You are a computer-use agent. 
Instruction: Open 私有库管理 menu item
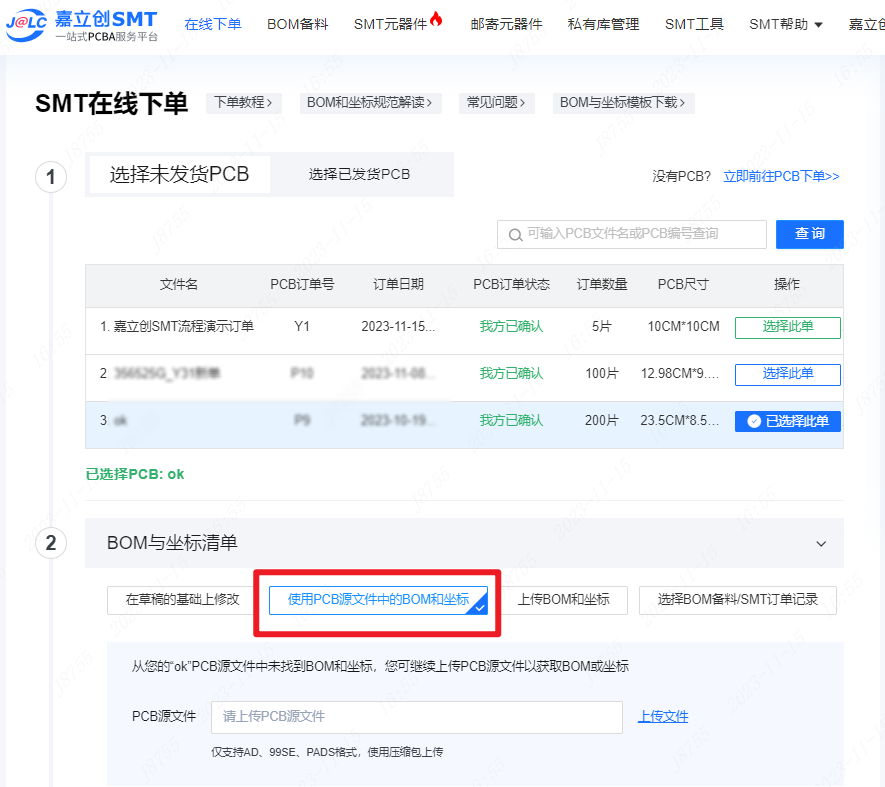click(603, 24)
